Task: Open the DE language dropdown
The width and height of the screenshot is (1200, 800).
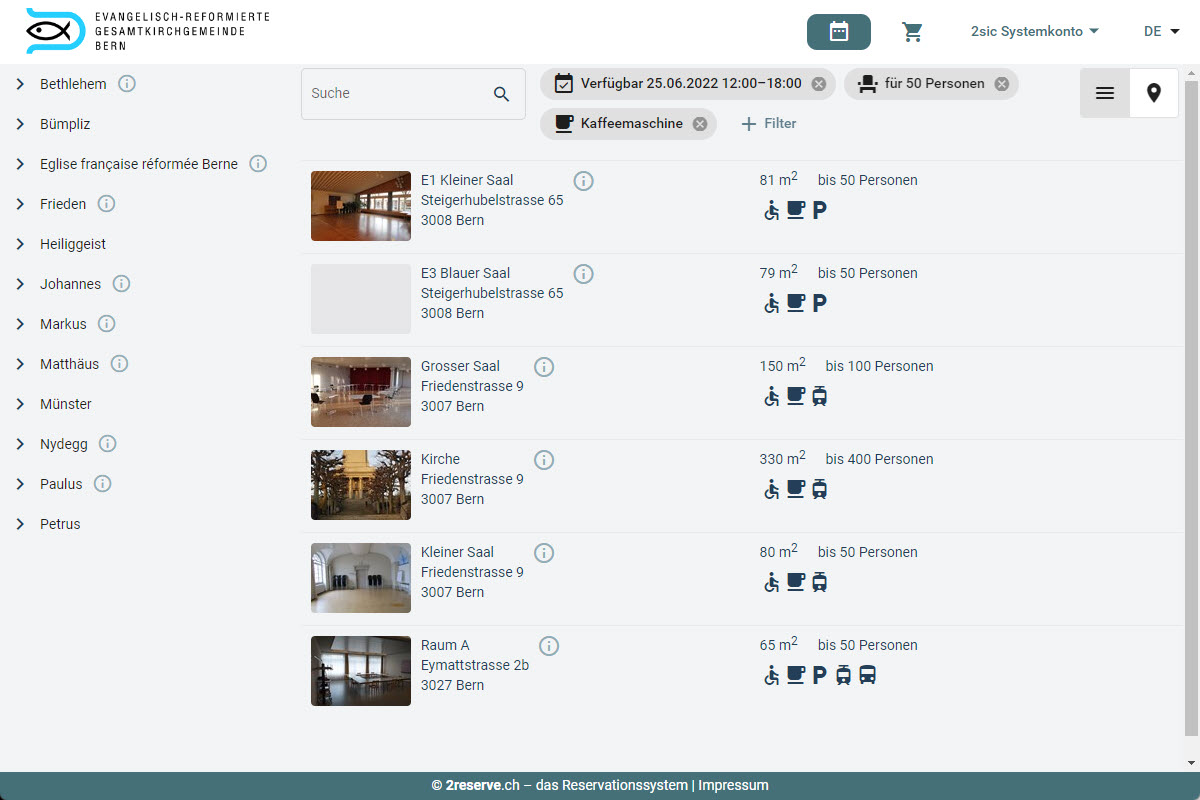Action: click(1161, 32)
